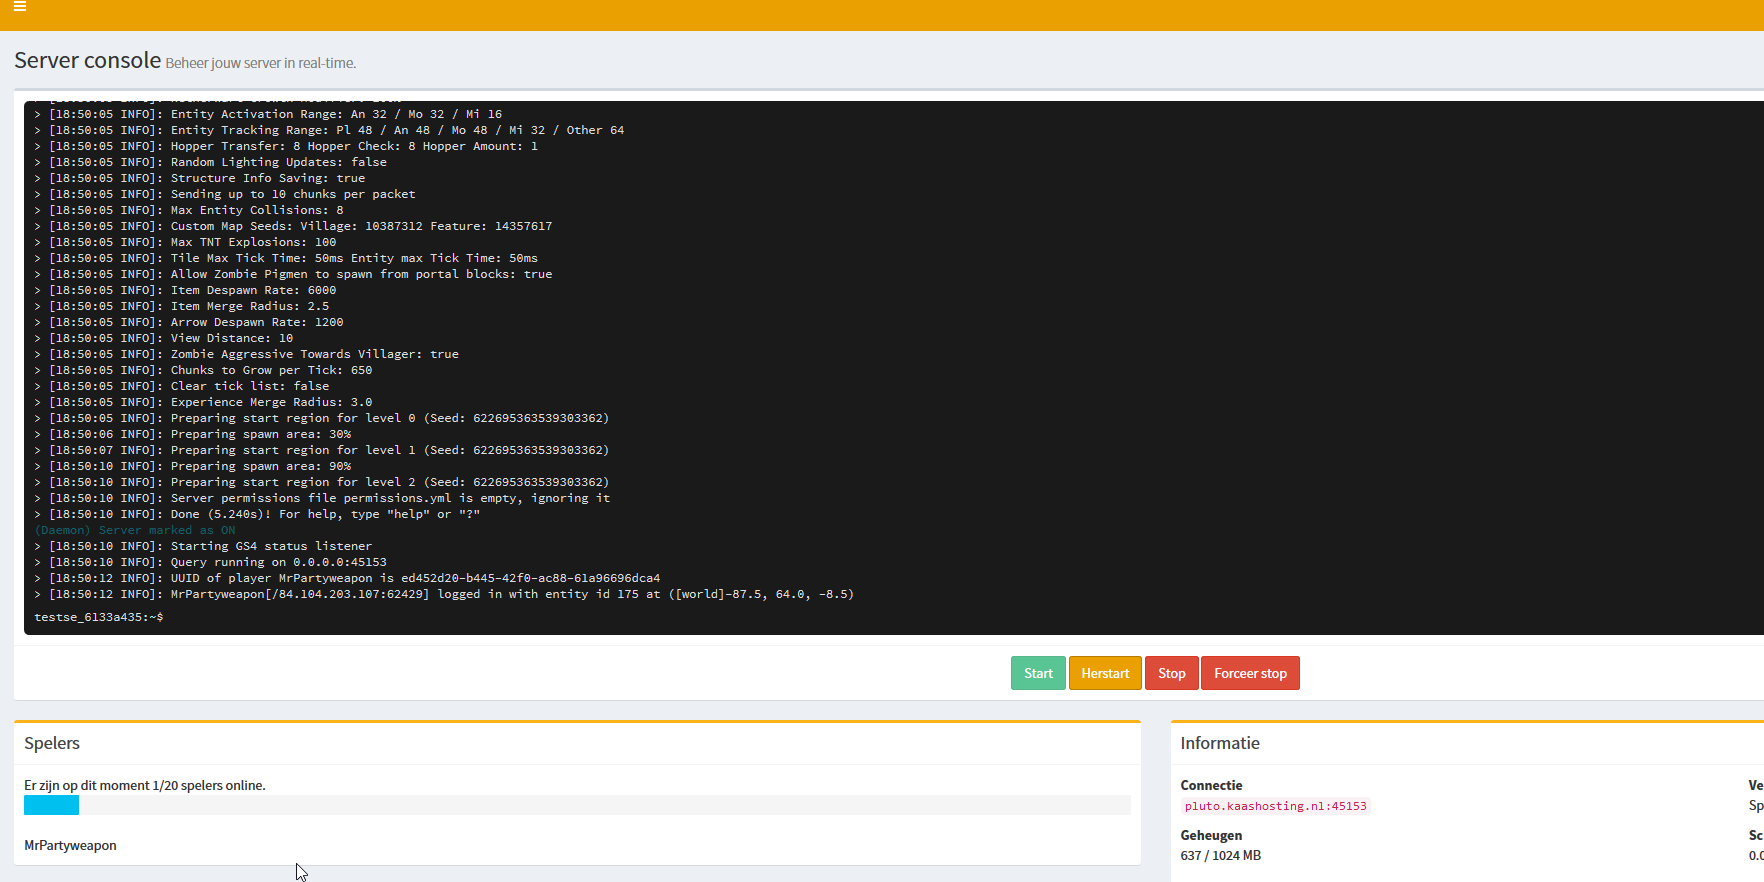The width and height of the screenshot is (1764, 882).
Task: Click the green Start button
Action: pos(1037,673)
